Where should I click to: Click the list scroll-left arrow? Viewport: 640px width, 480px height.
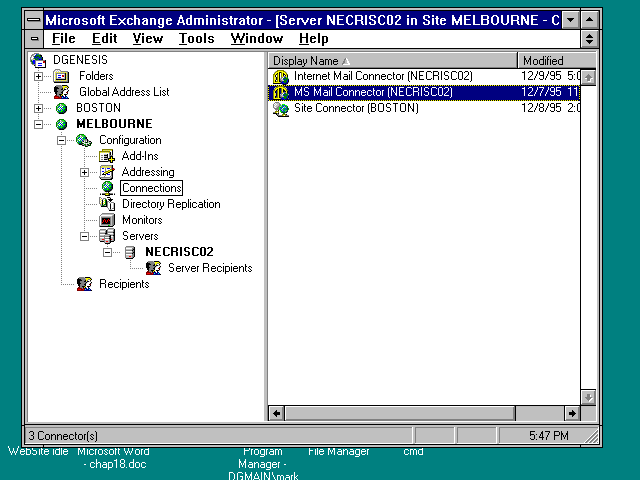point(277,413)
